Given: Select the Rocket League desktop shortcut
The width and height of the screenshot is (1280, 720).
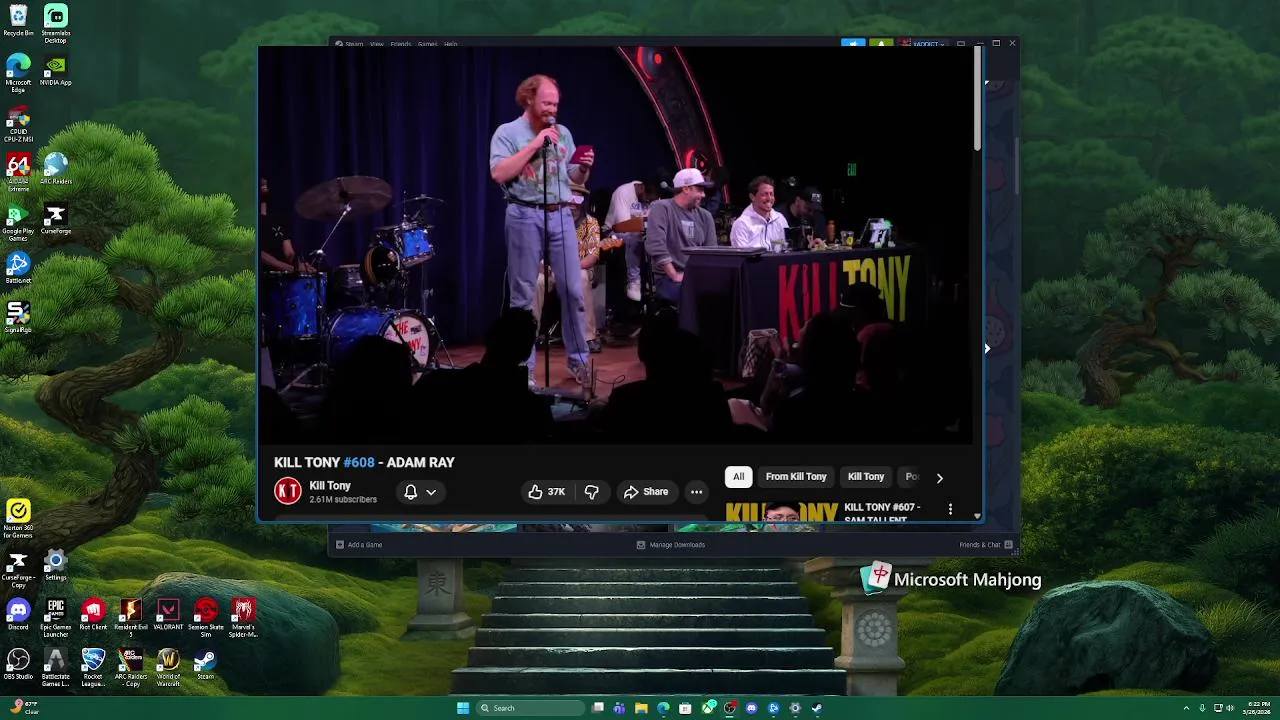Looking at the screenshot, I should (x=93, y=667).
